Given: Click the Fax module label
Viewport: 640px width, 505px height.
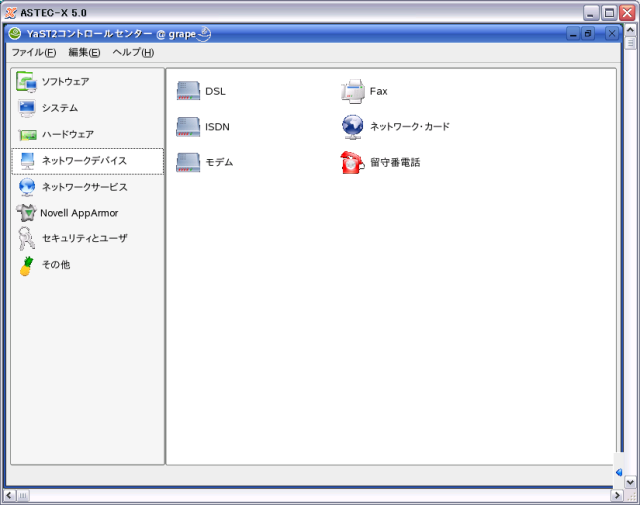Looking at the screenshot, I should click(x=378, y=91).
